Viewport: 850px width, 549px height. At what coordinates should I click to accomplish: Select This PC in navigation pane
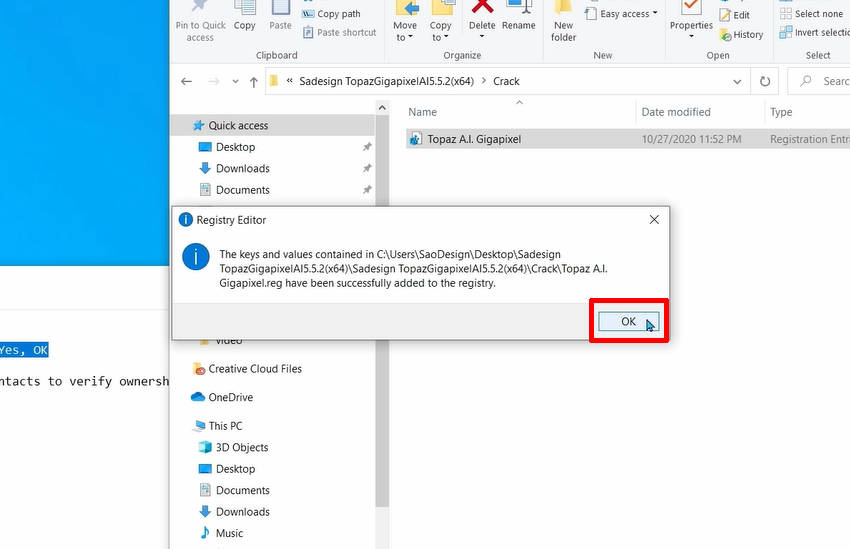[225, 426]
